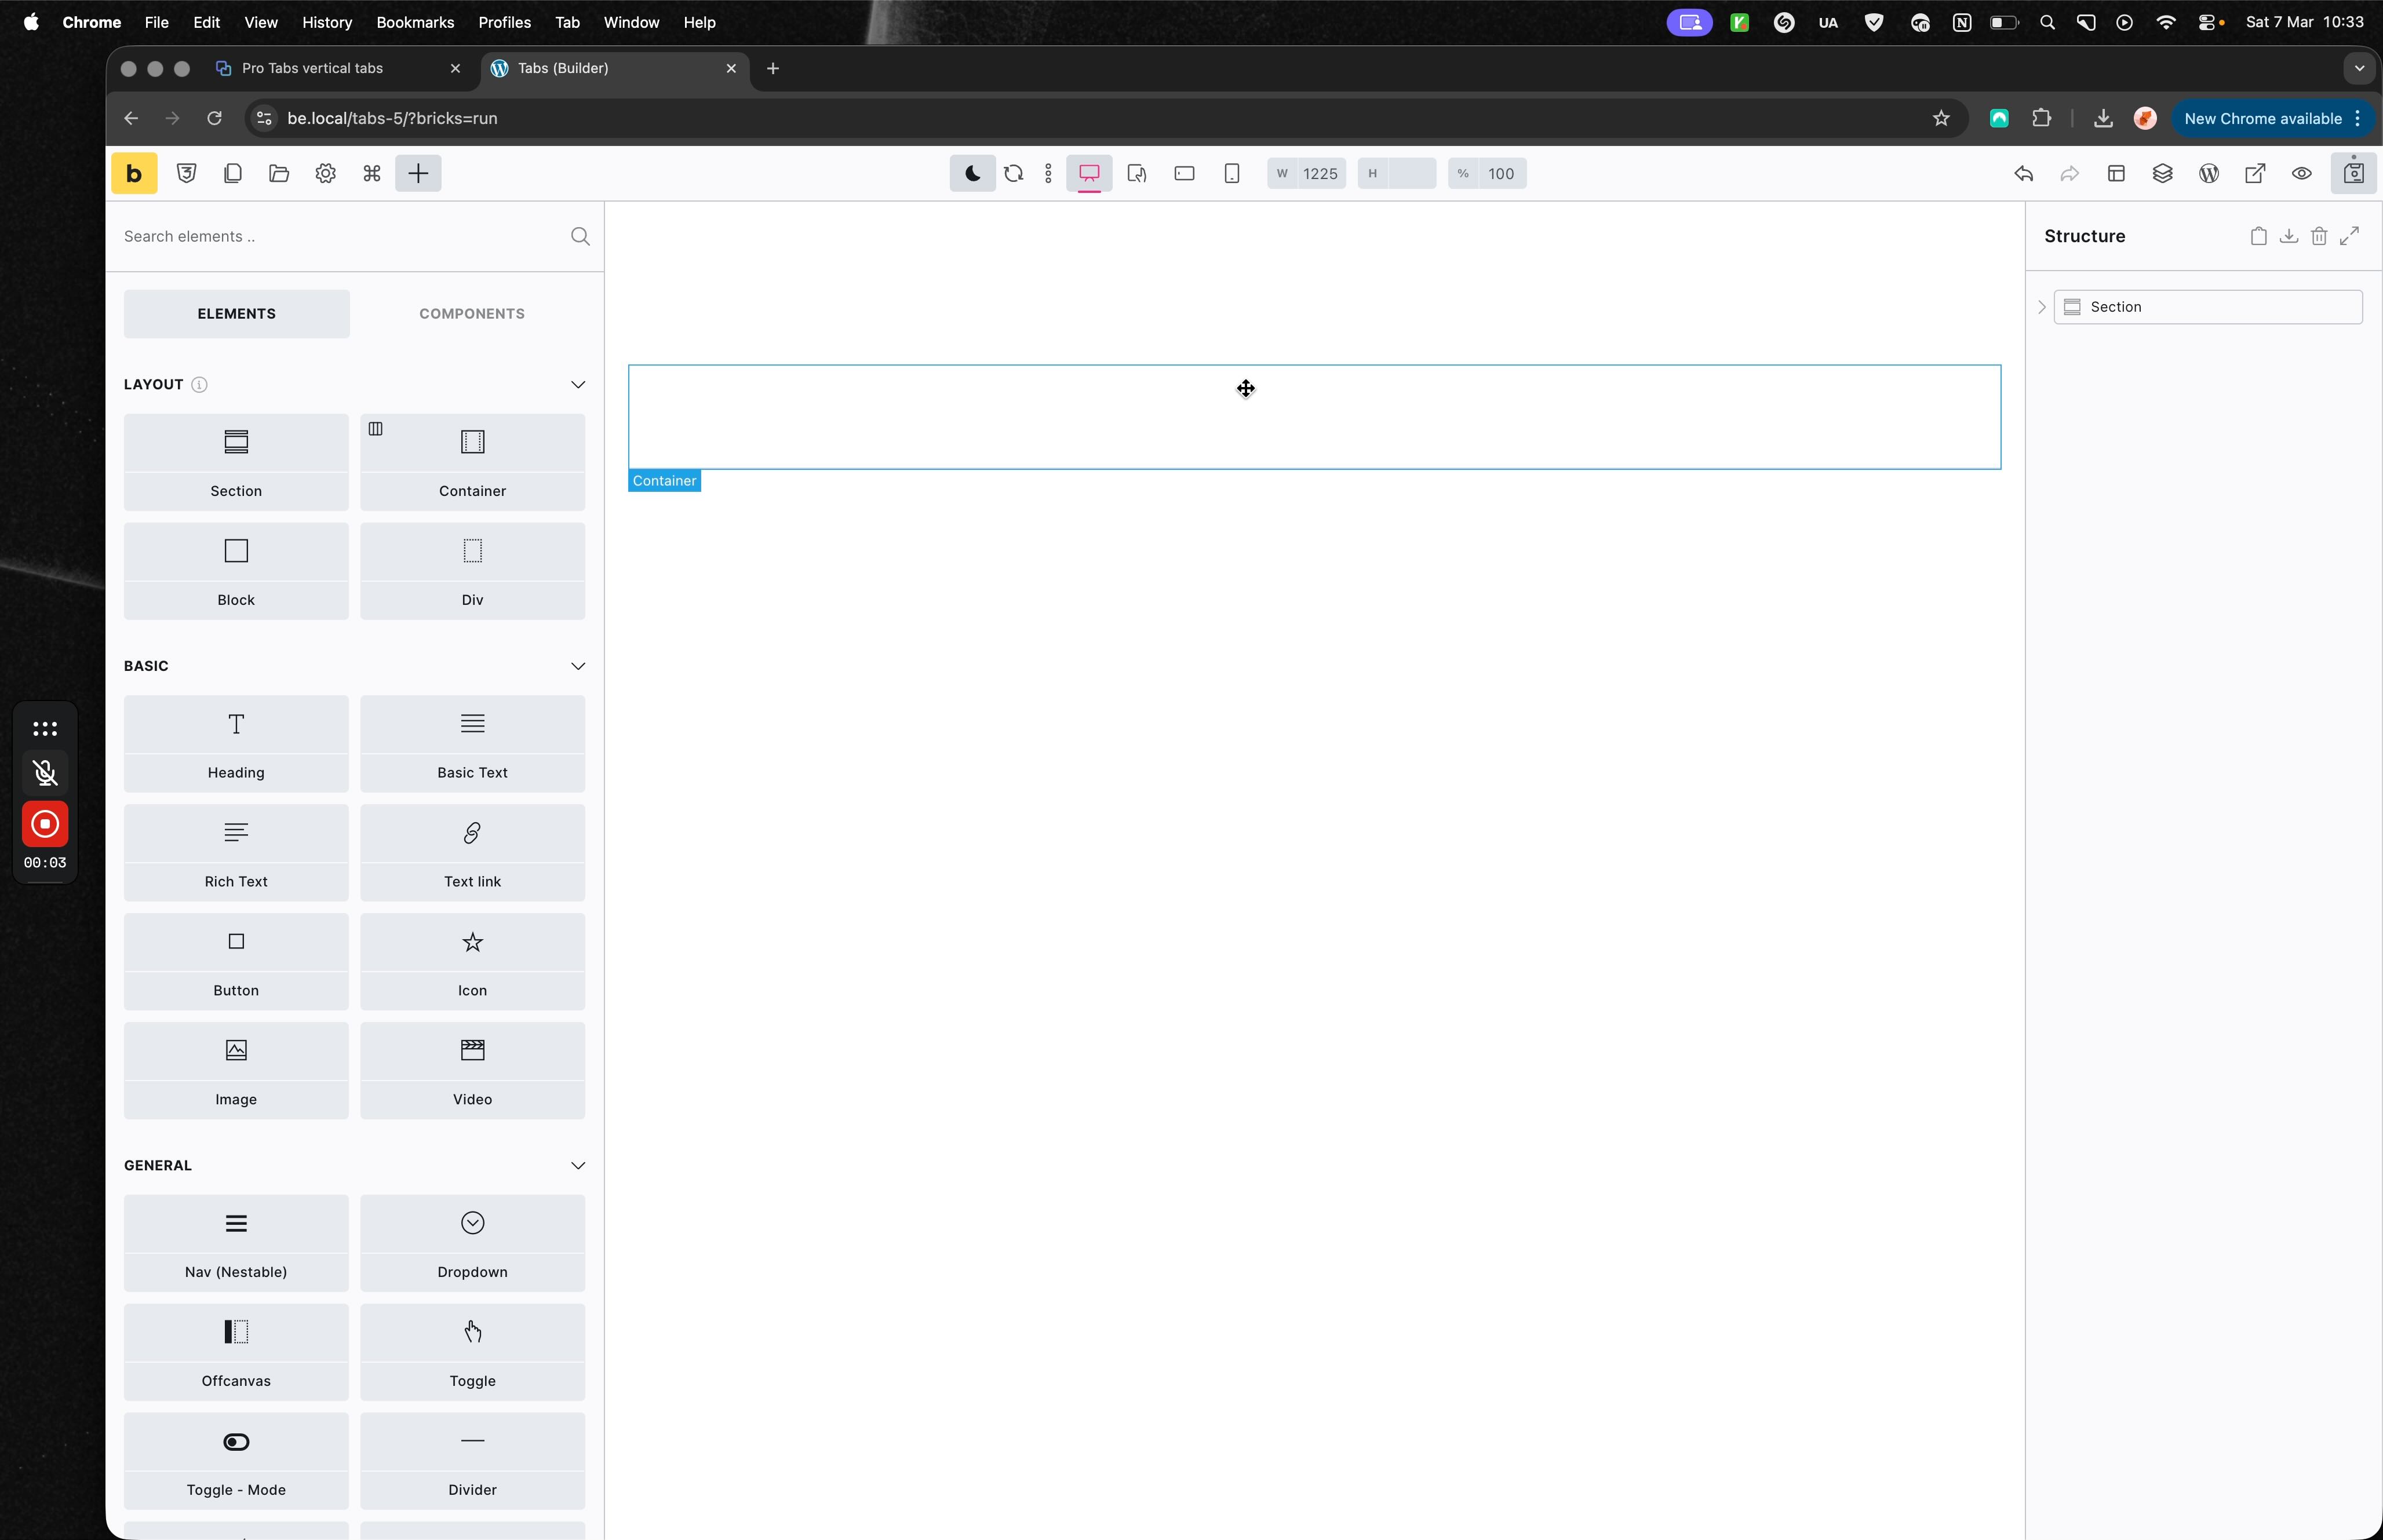The width and height of the screenshot is (2383, 1540).
Task: Preview page with eye icon
Action: coord(2301,173)
